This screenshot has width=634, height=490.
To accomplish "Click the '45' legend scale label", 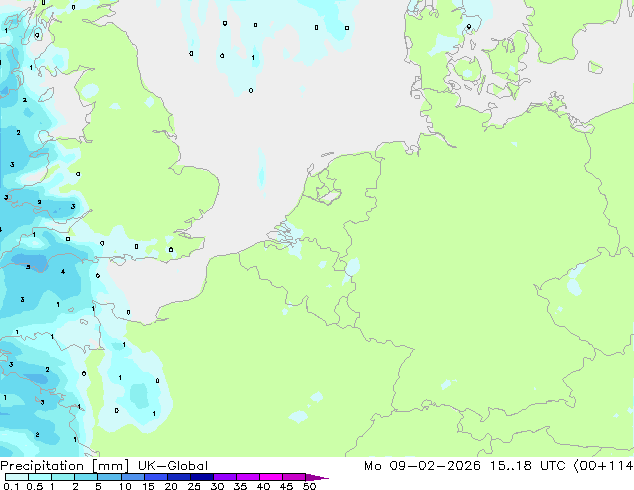I will (x=287, y=486).
